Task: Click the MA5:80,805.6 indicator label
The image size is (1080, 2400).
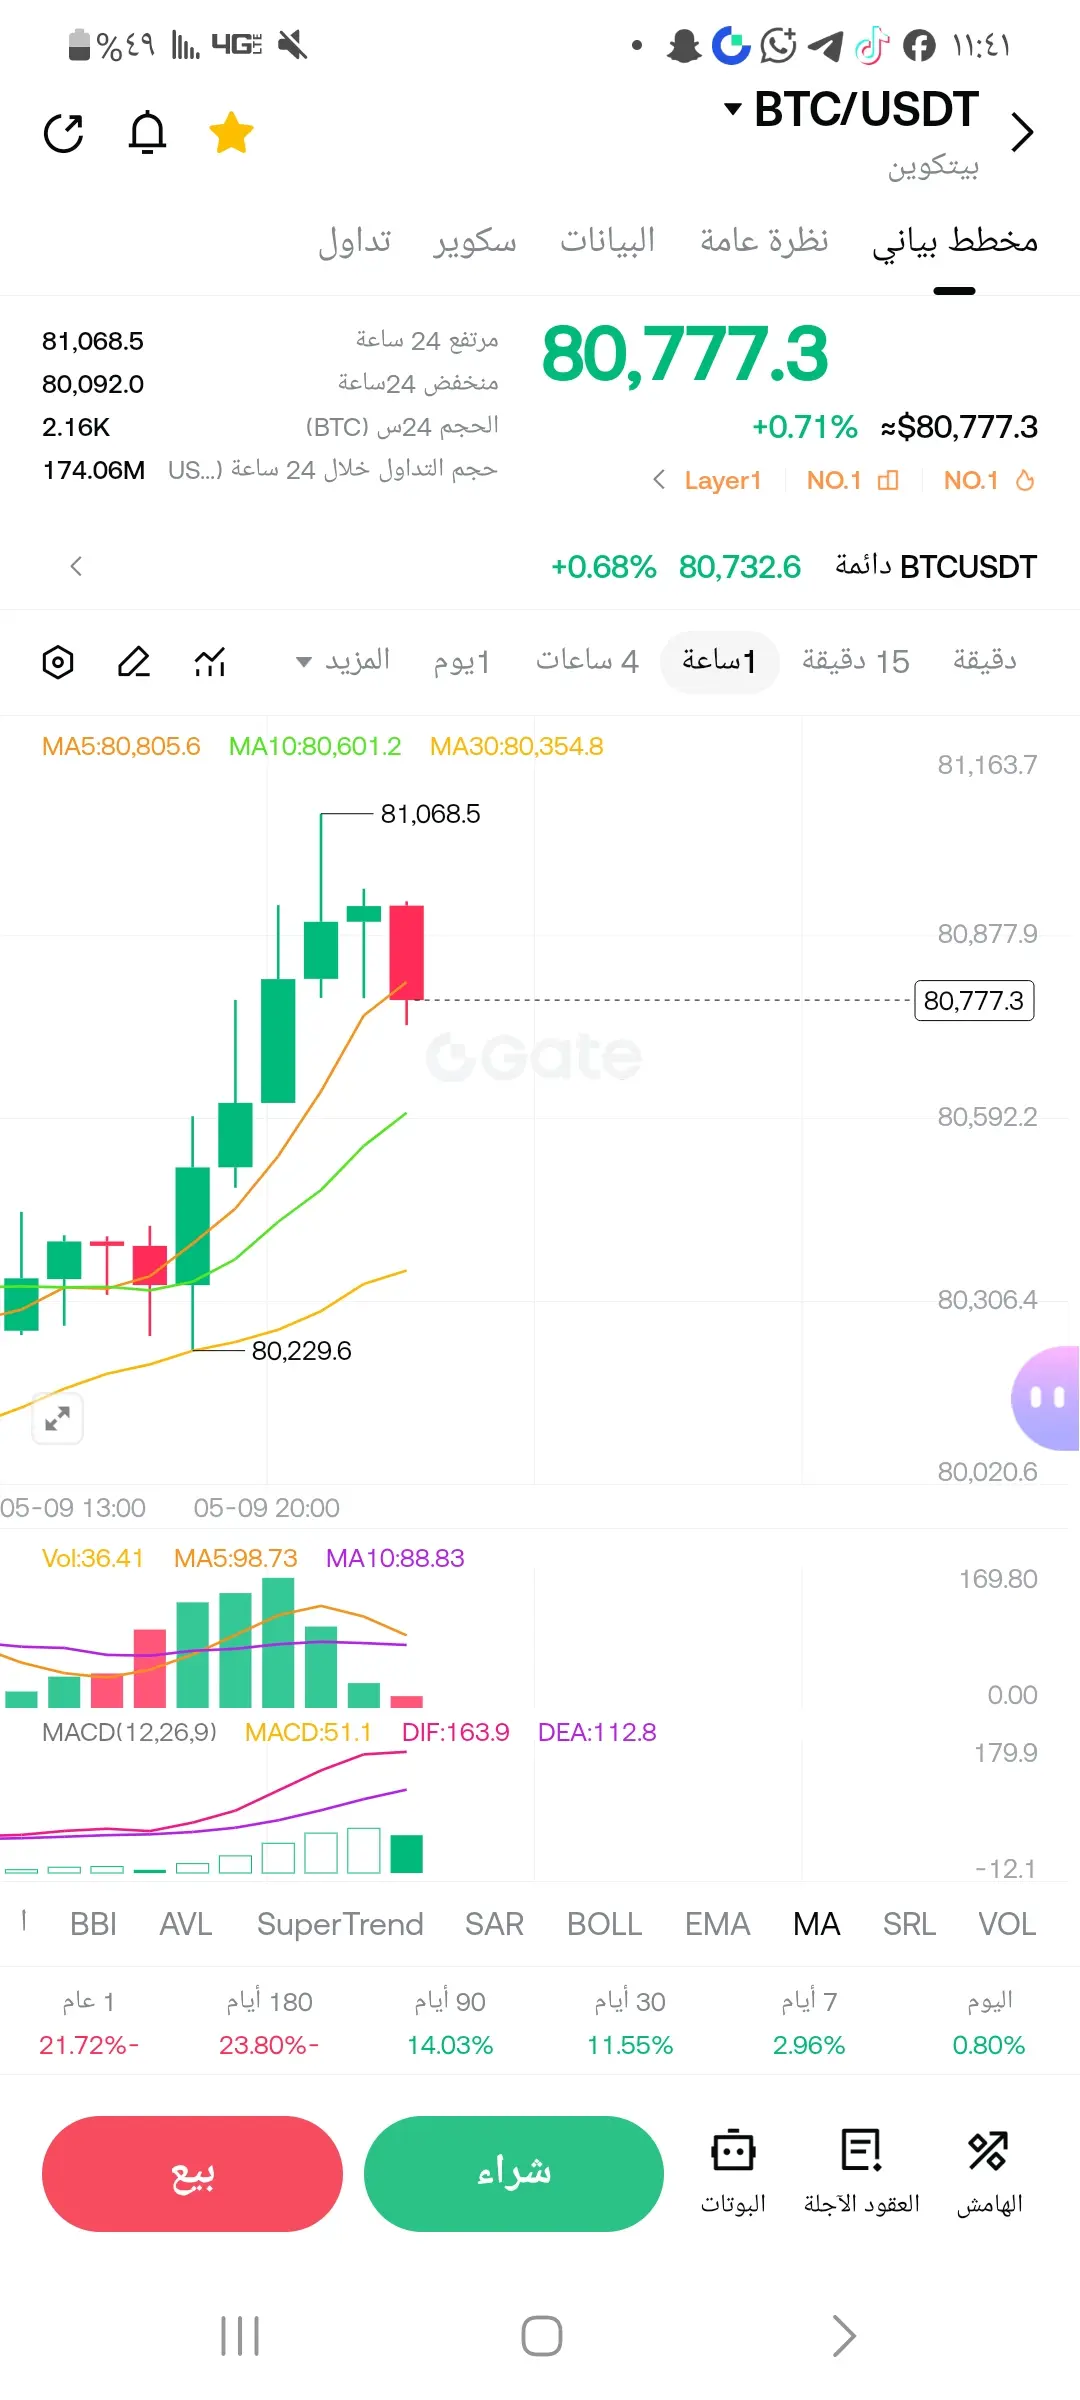Action: 121,747
